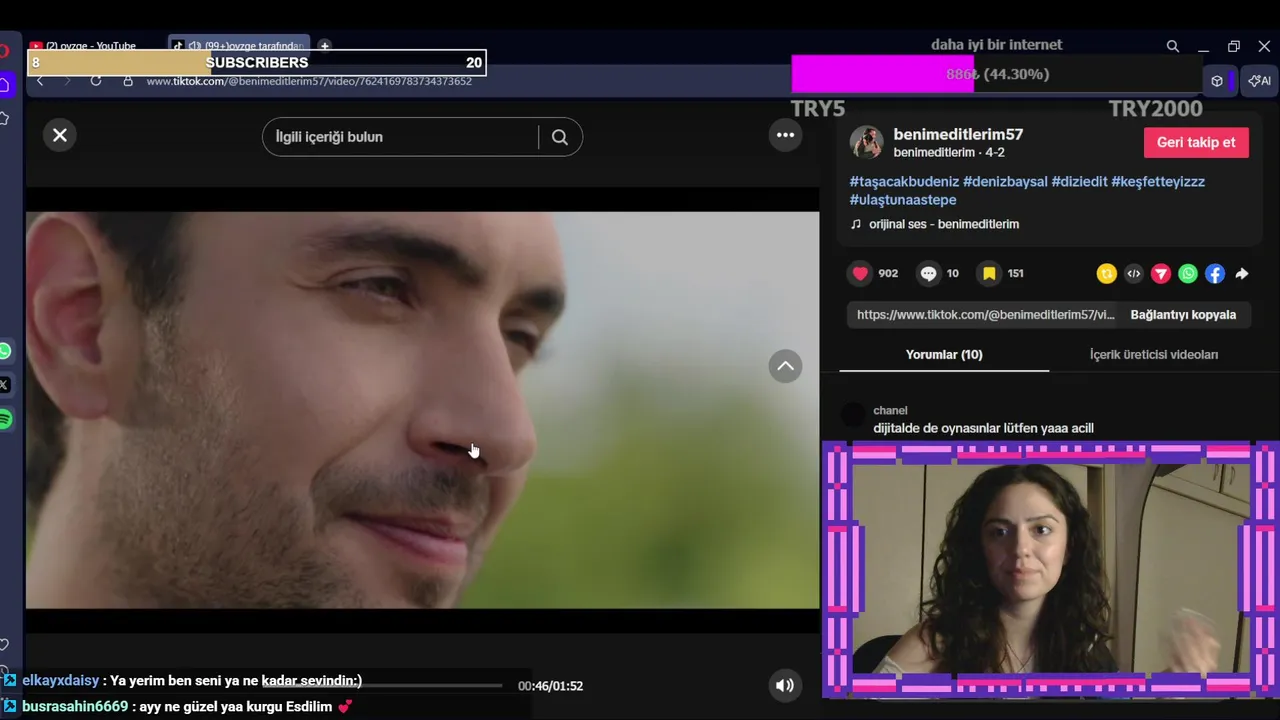Click the Geri takip et button

click(x=1196, y=142)
